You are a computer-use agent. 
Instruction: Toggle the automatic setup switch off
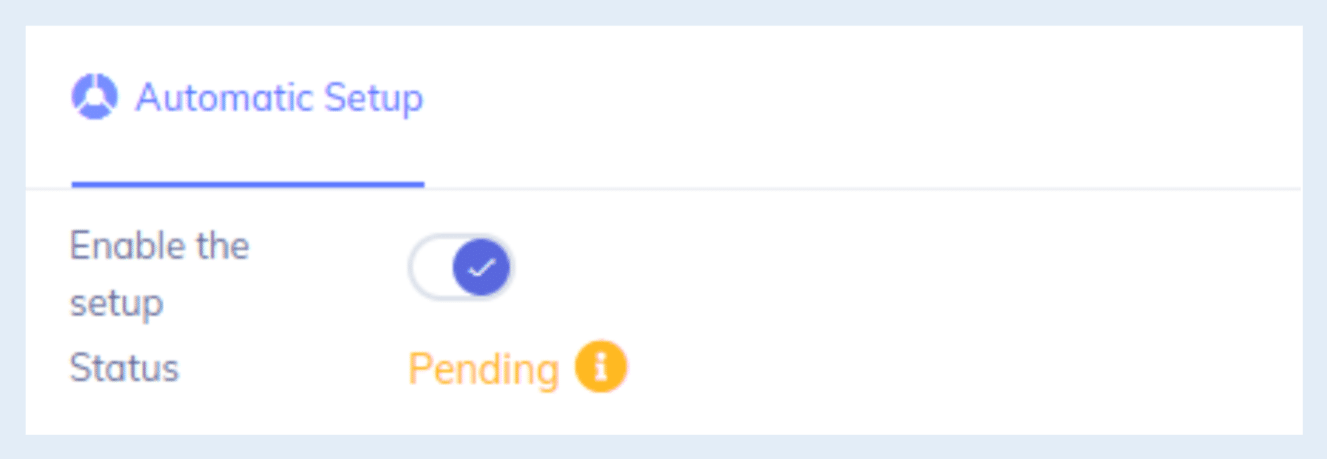point(461,268)
